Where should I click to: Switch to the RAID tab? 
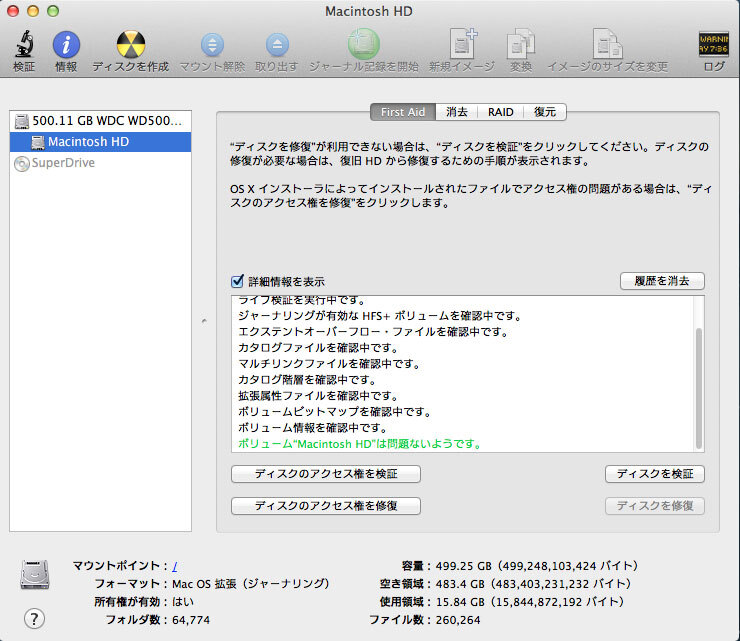click(x=500, y=112)
